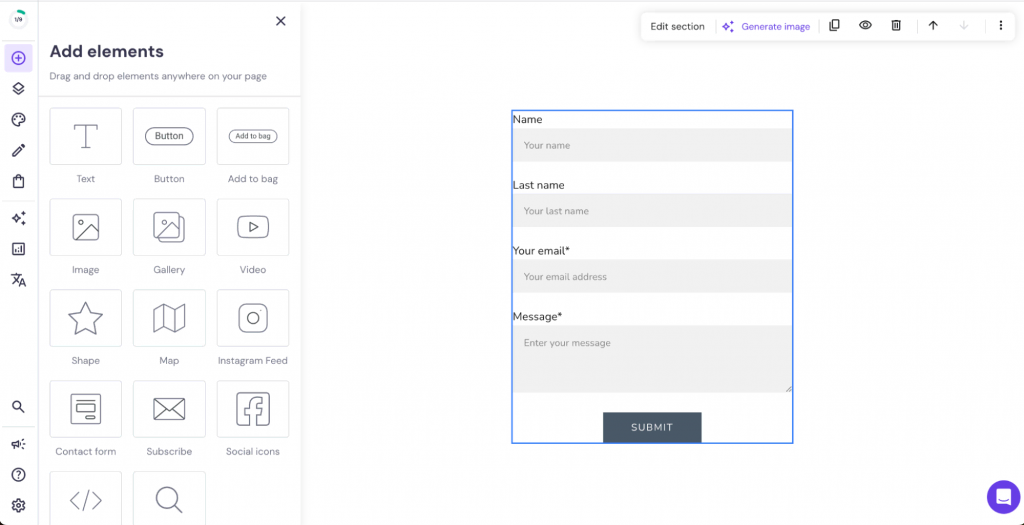Screen dimensions: 1024x525
Task: Close the Add elements panel
Action: coord(281,21)
